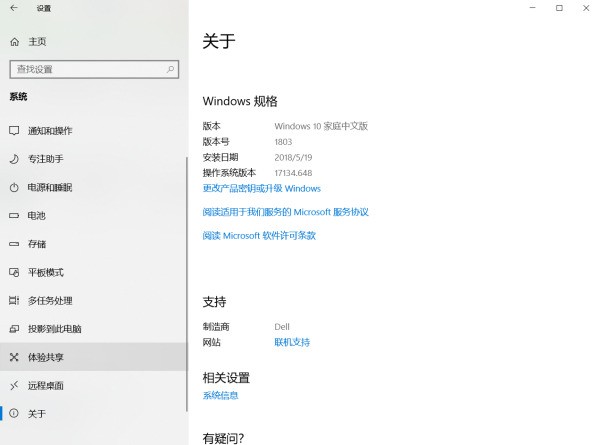Viewport: 600px width, 445px height.
Task: Click the 操作系统版本 label
Action: tap(229, 173)
